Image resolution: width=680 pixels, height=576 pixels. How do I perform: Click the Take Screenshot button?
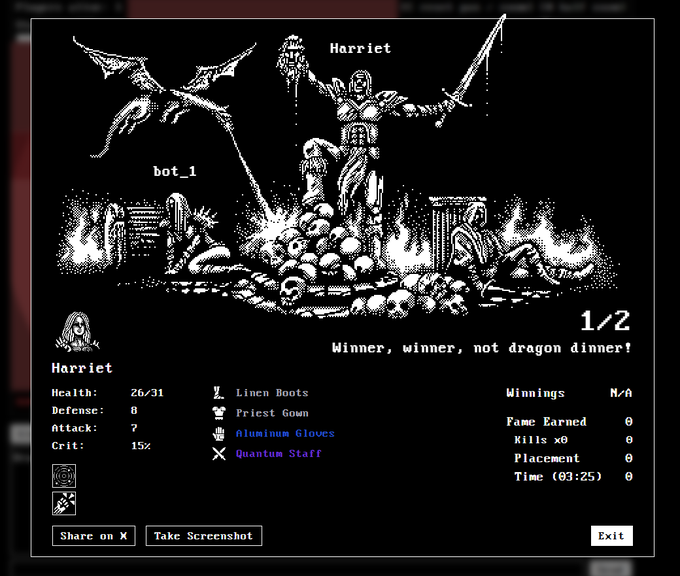point(204,536)
